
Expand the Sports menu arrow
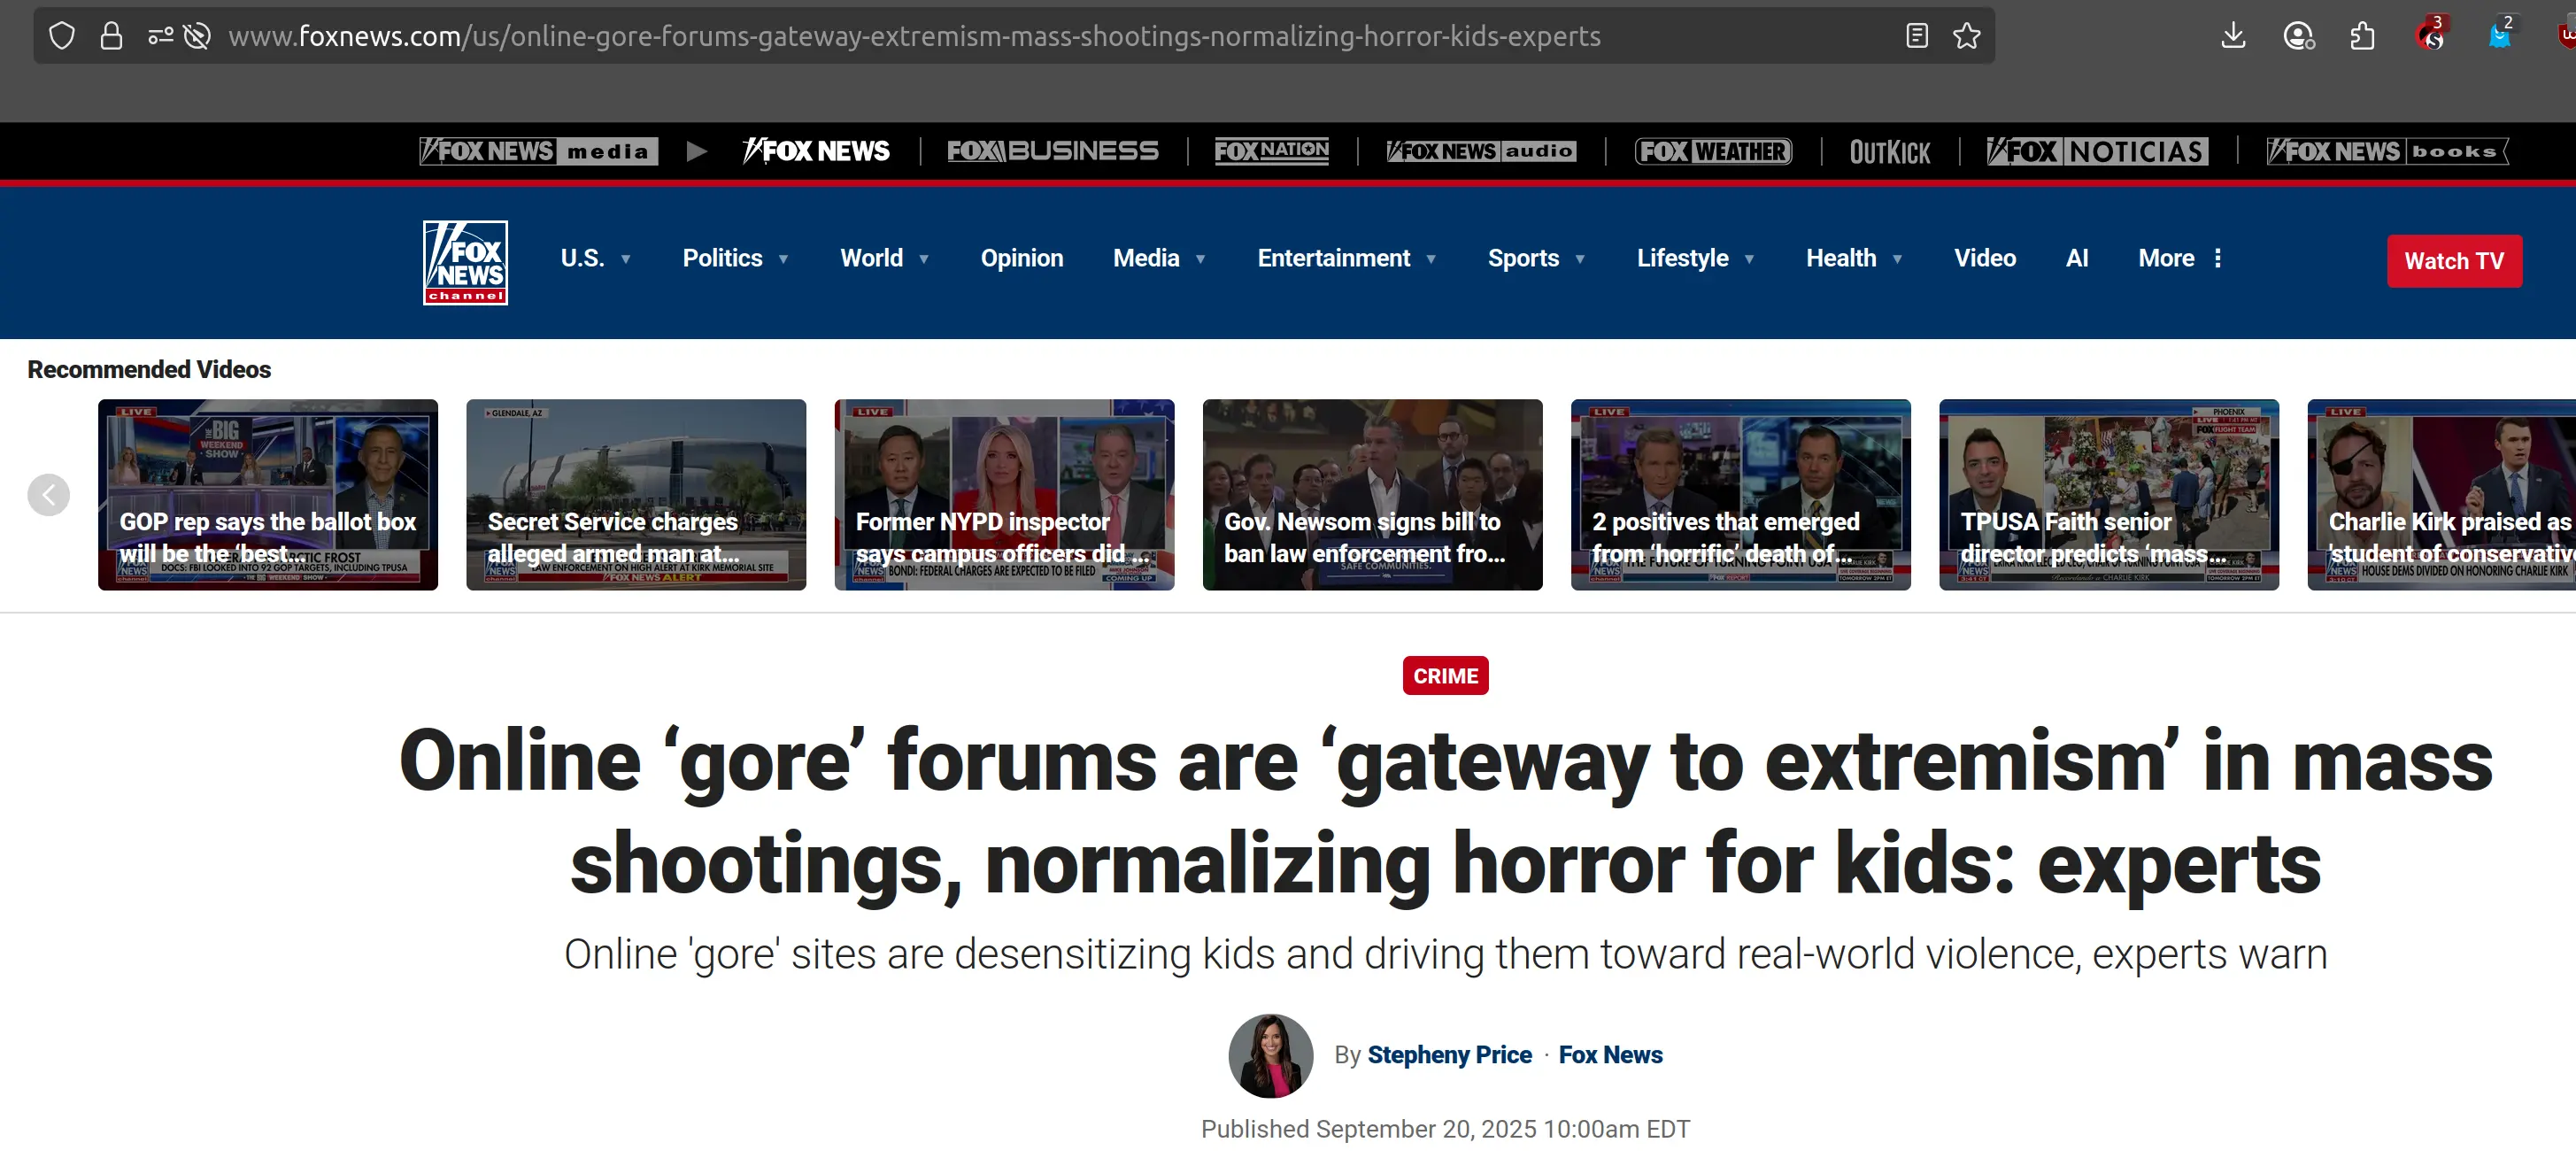coord(1580,259)
